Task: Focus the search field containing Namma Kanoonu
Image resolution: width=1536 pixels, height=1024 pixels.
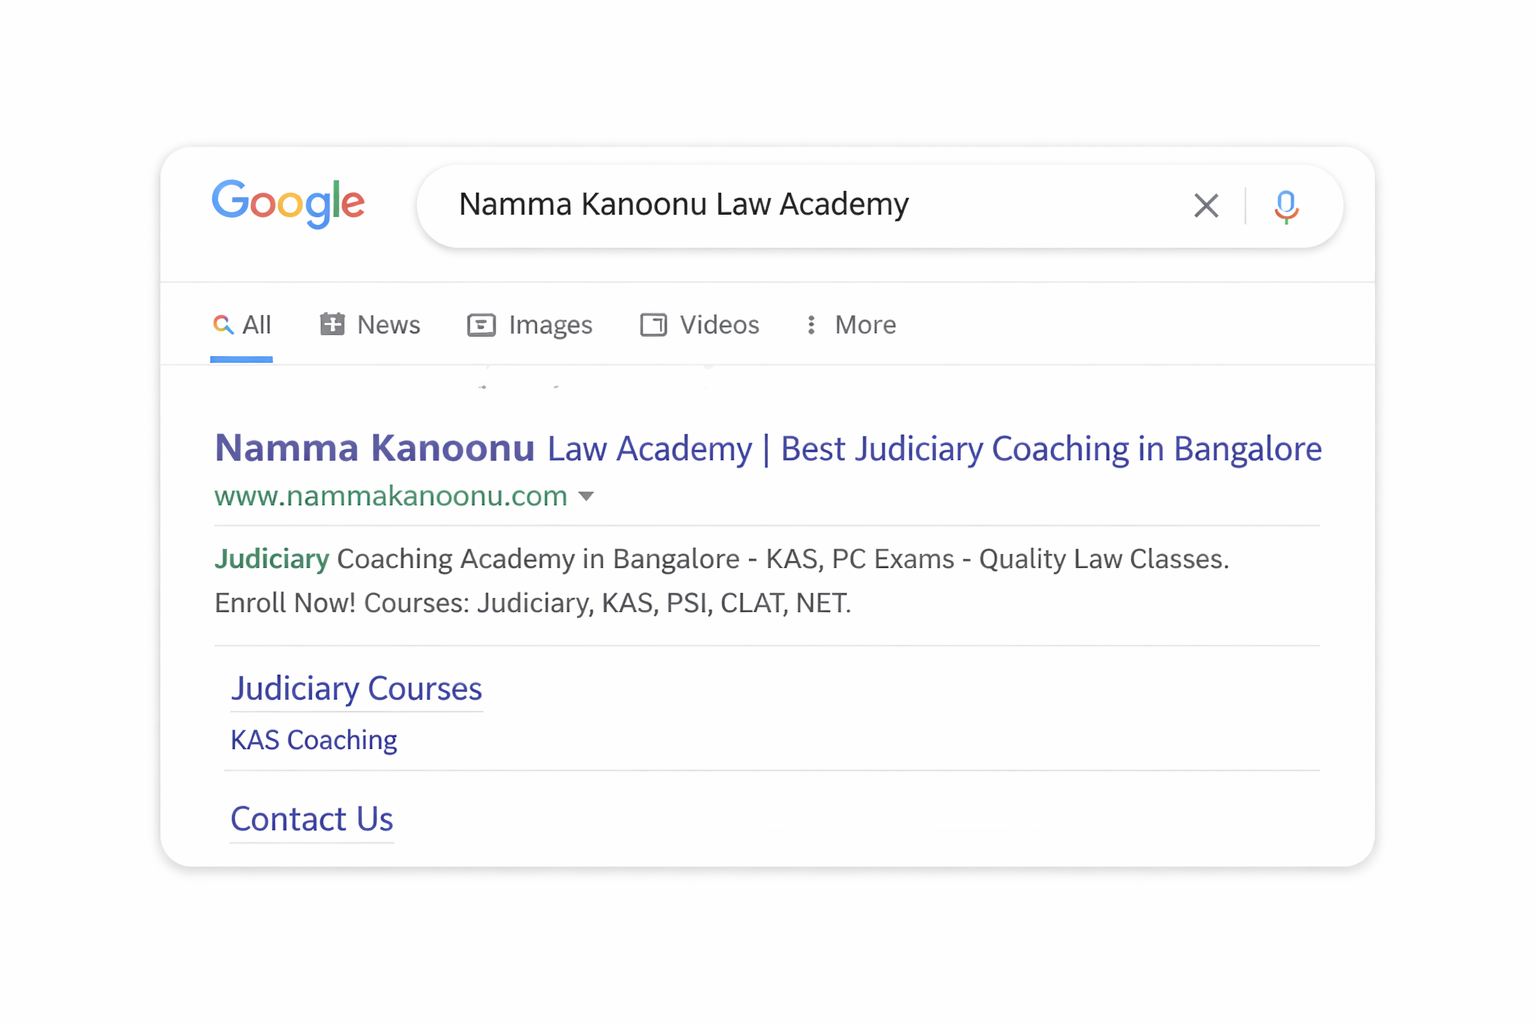Action: tap(800, 205)
